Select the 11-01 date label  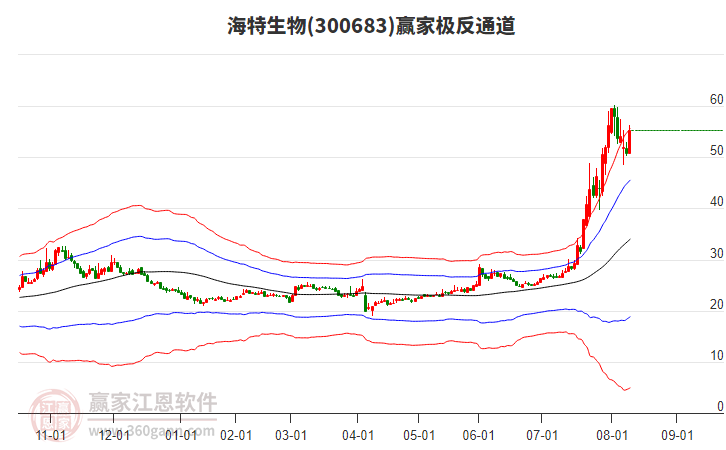51,436
